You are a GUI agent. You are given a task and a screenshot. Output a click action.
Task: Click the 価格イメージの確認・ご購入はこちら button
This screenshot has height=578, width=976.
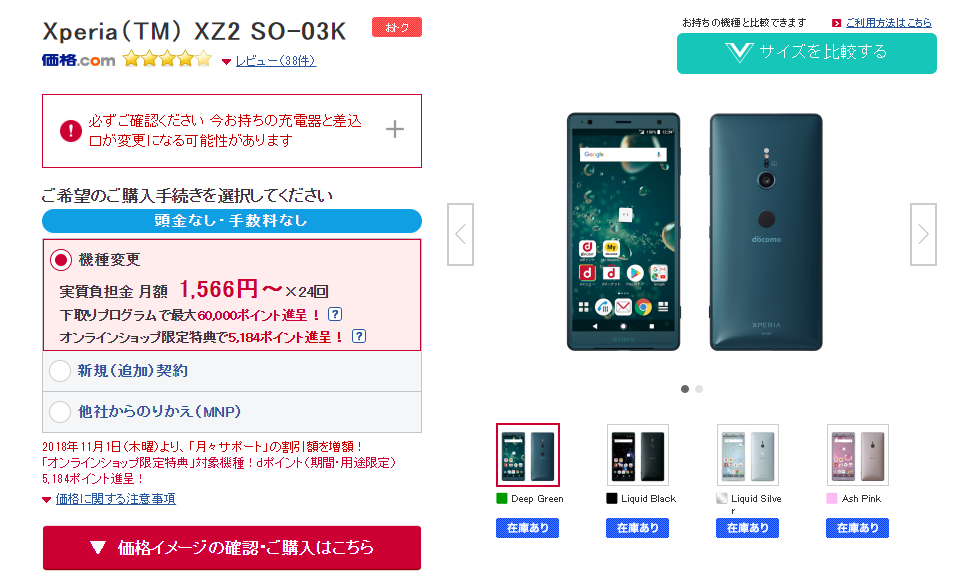point(232,548)
